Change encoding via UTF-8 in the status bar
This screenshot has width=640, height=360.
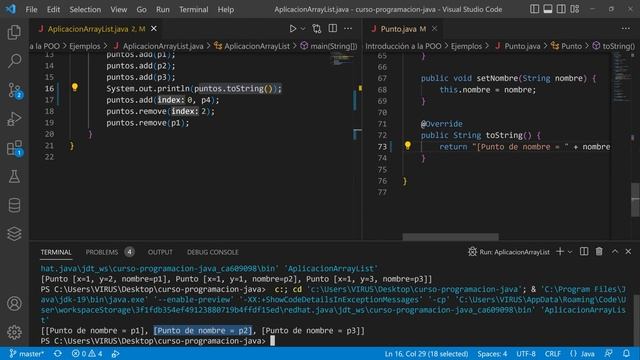pos(526,353)
